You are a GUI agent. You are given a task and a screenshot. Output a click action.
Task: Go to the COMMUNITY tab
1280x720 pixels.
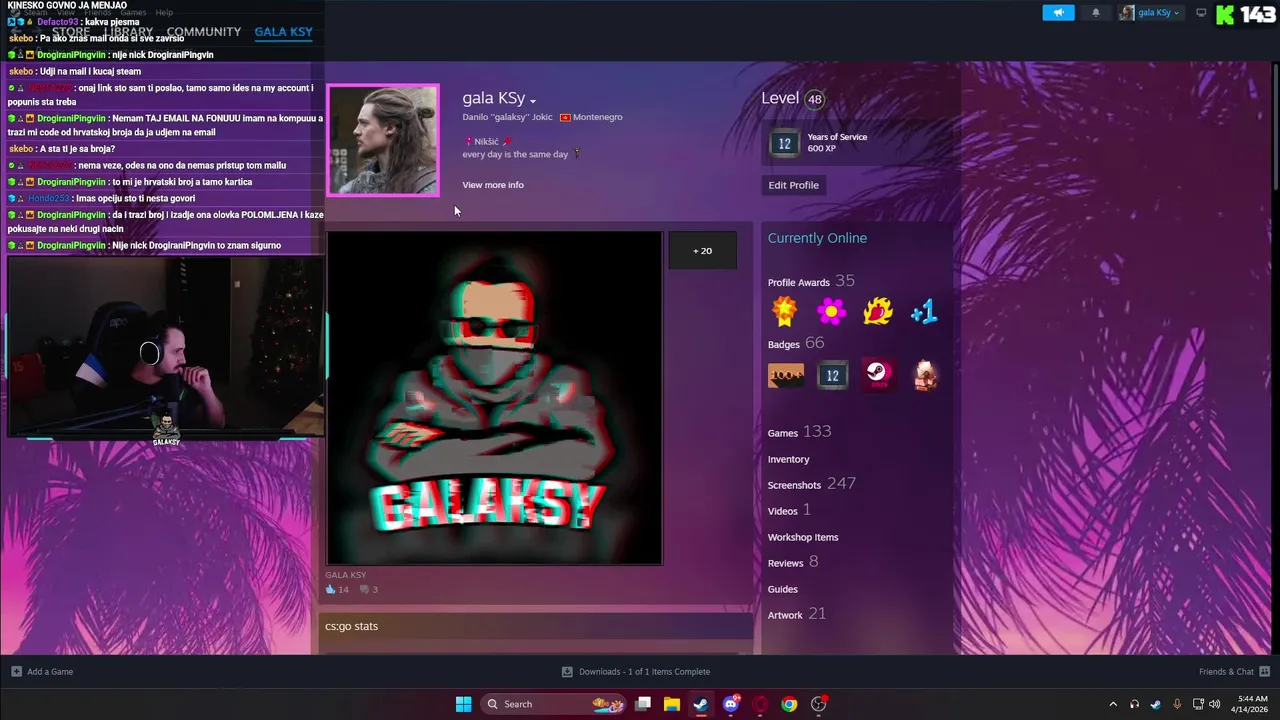pos(204,32)
